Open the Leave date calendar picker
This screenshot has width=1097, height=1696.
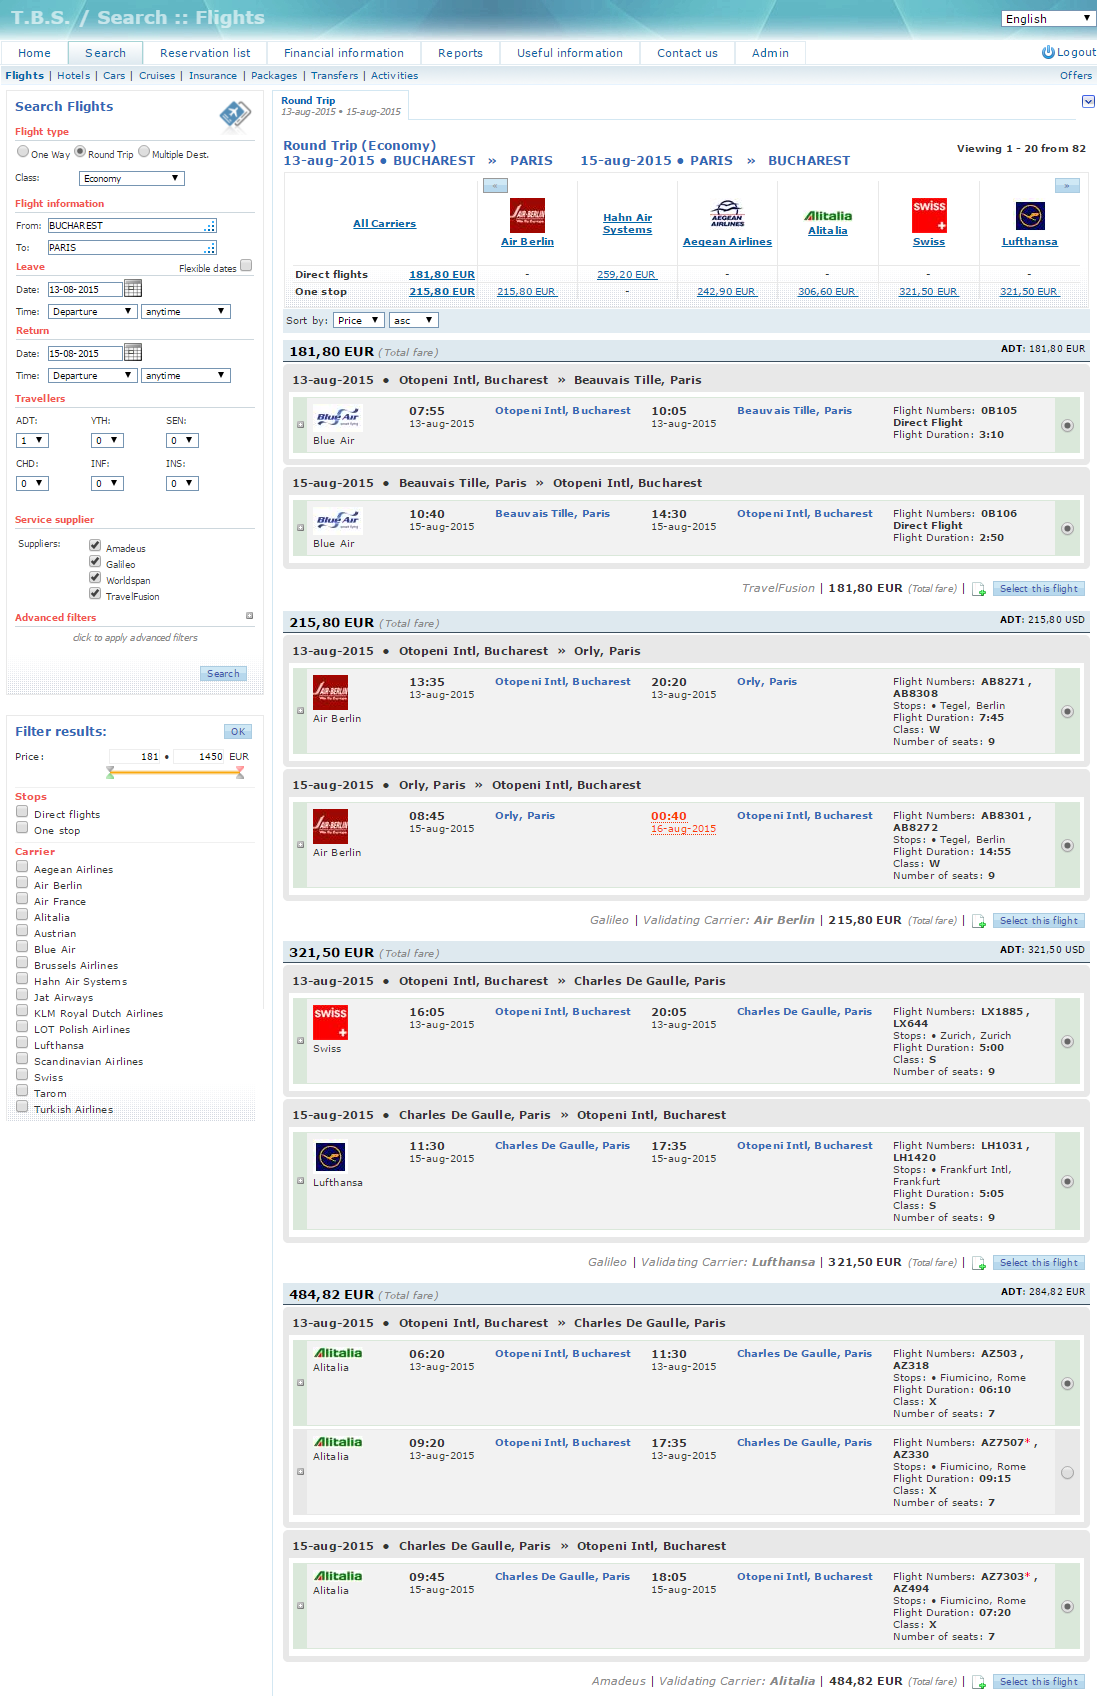[133, 289]
